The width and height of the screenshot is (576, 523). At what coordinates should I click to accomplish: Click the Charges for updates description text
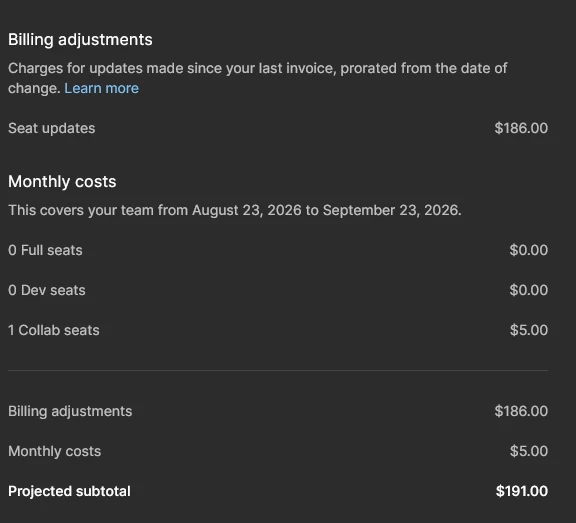click(x=258, y=78)
